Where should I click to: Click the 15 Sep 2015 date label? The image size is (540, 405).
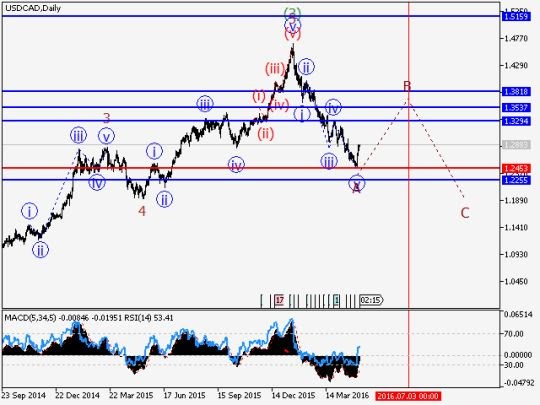coord(239,395)
